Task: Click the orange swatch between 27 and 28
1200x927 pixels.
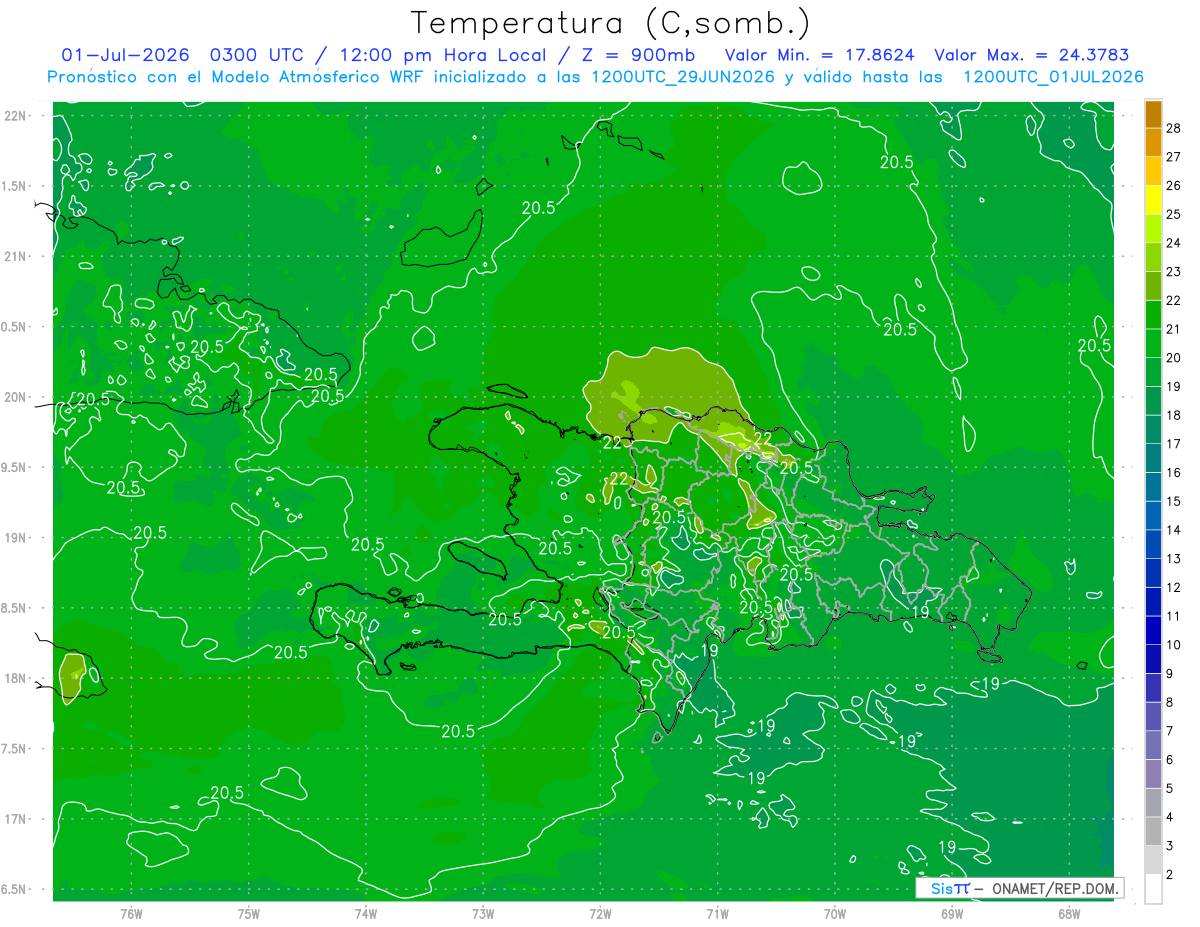Action: point(1153,142)
